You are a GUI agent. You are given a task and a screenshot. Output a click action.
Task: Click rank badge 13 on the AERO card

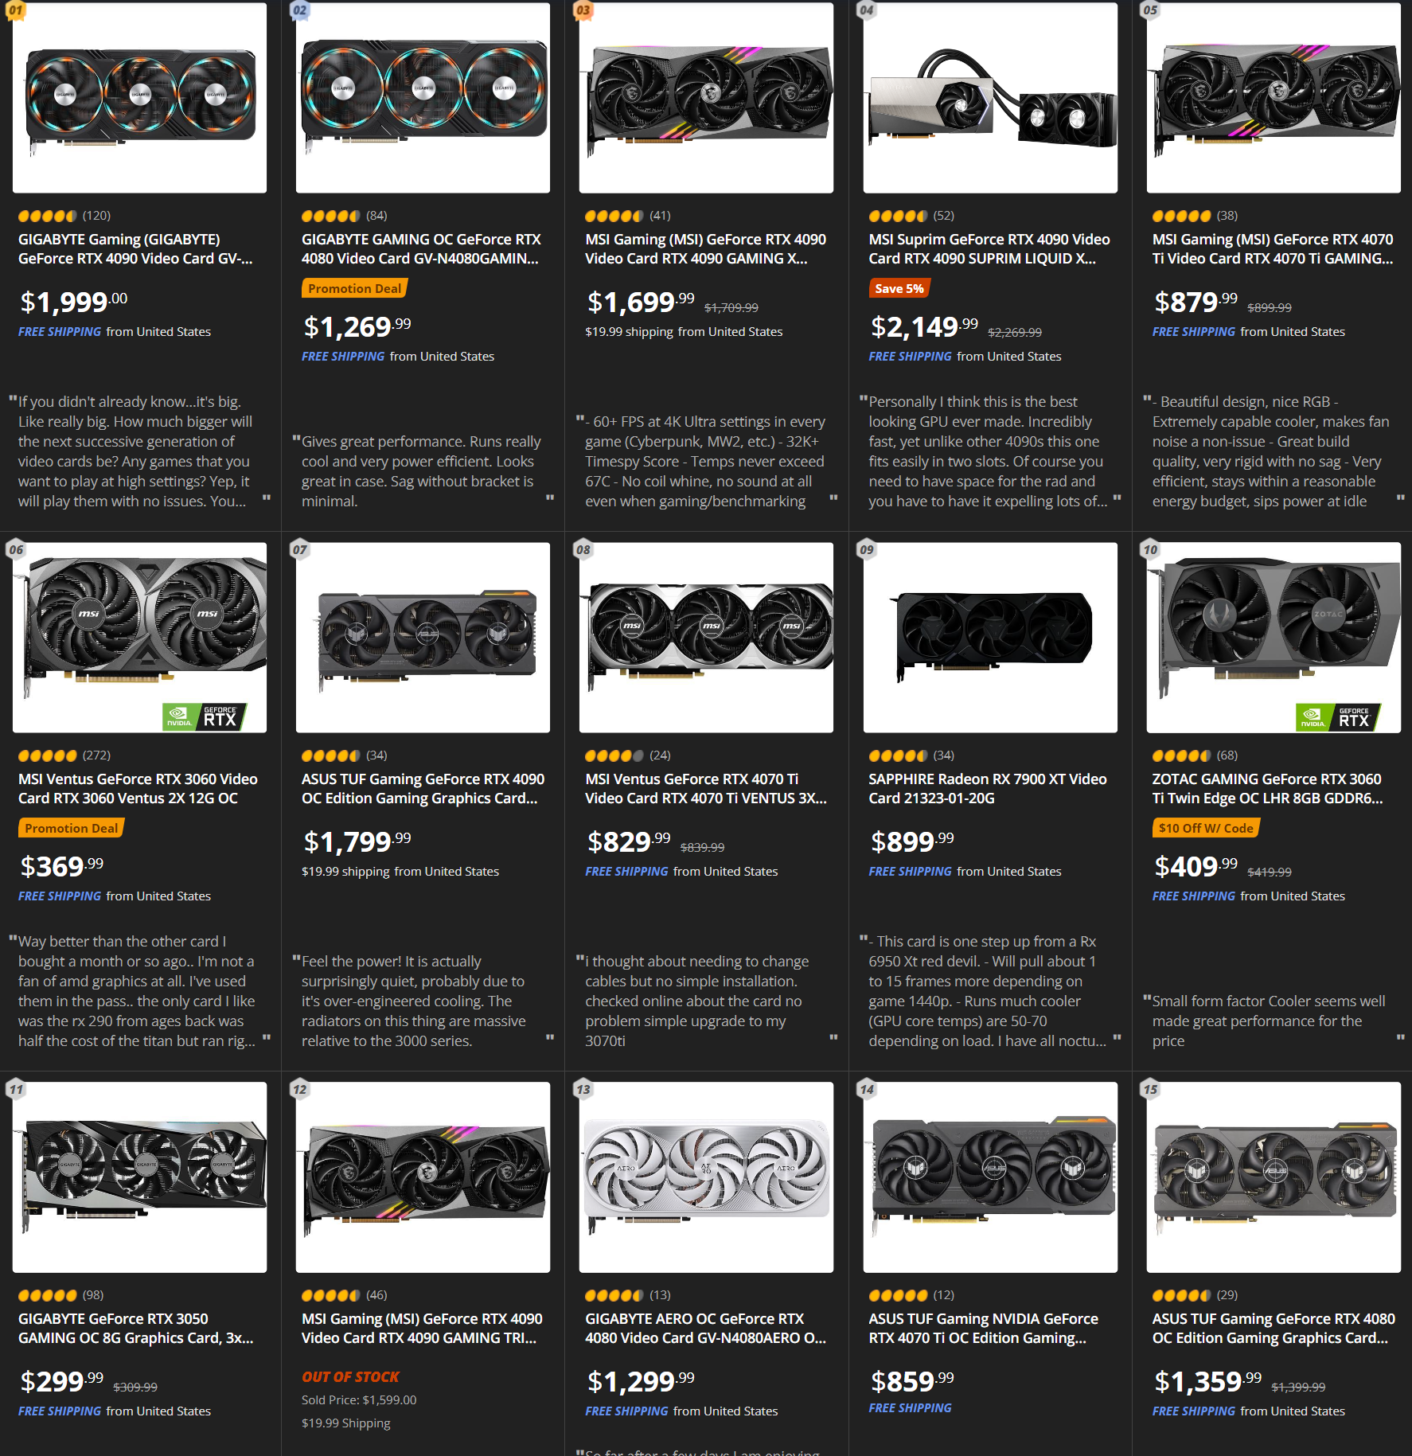click(x=583, y=1090)
